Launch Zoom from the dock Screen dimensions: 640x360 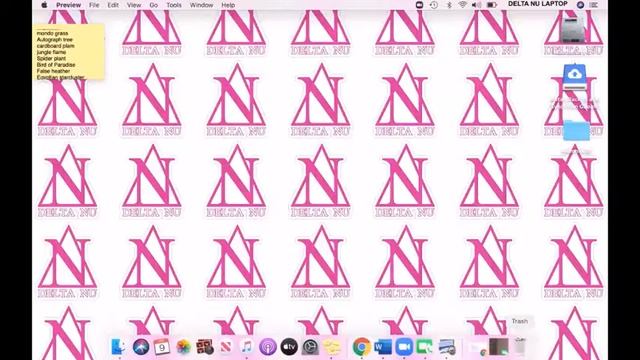click(x=404, y=347)
